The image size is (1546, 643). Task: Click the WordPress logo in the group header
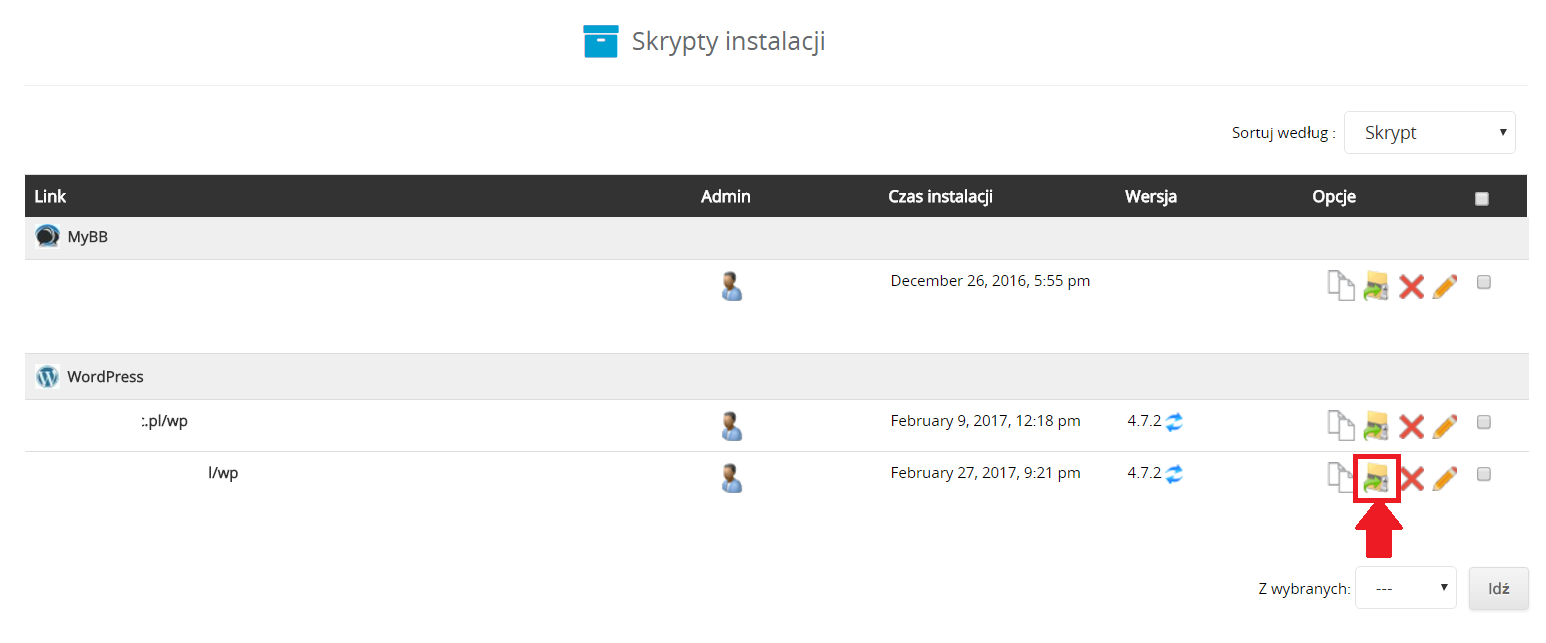(x=47, y=377)
